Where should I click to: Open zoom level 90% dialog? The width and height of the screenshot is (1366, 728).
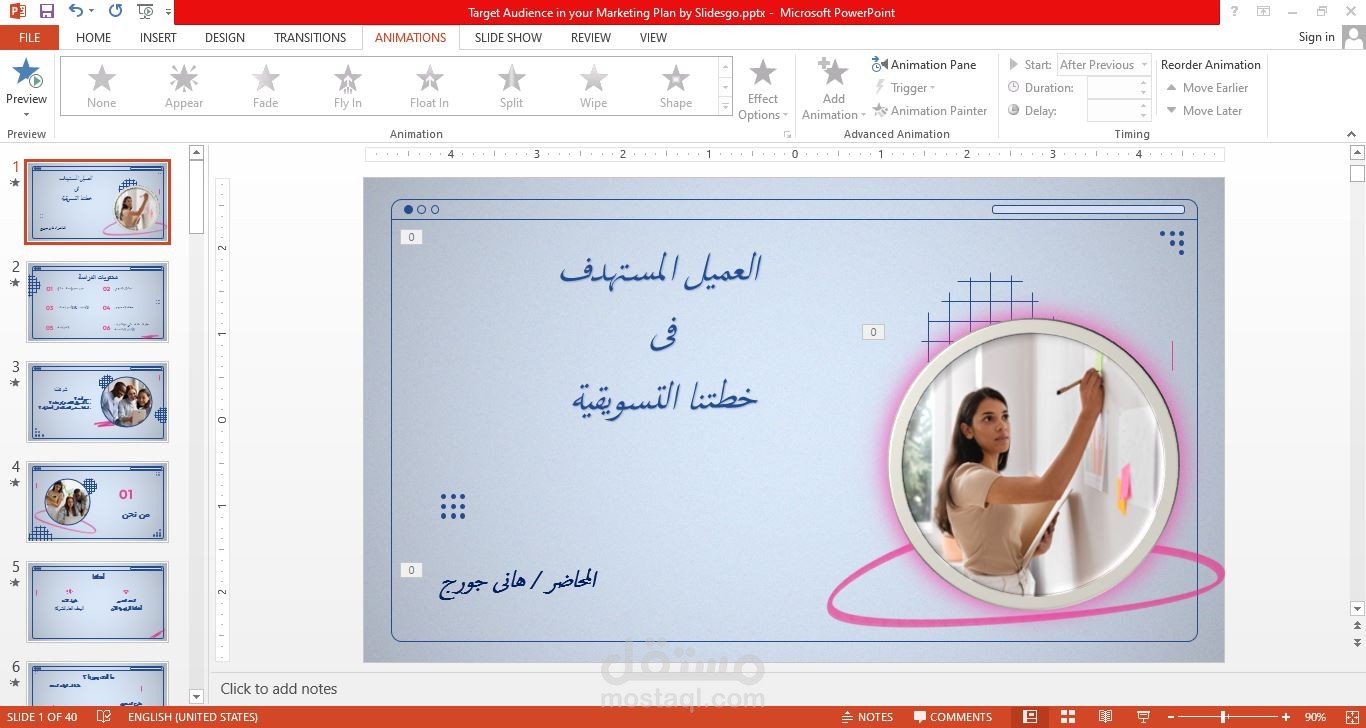[1315, 717]
